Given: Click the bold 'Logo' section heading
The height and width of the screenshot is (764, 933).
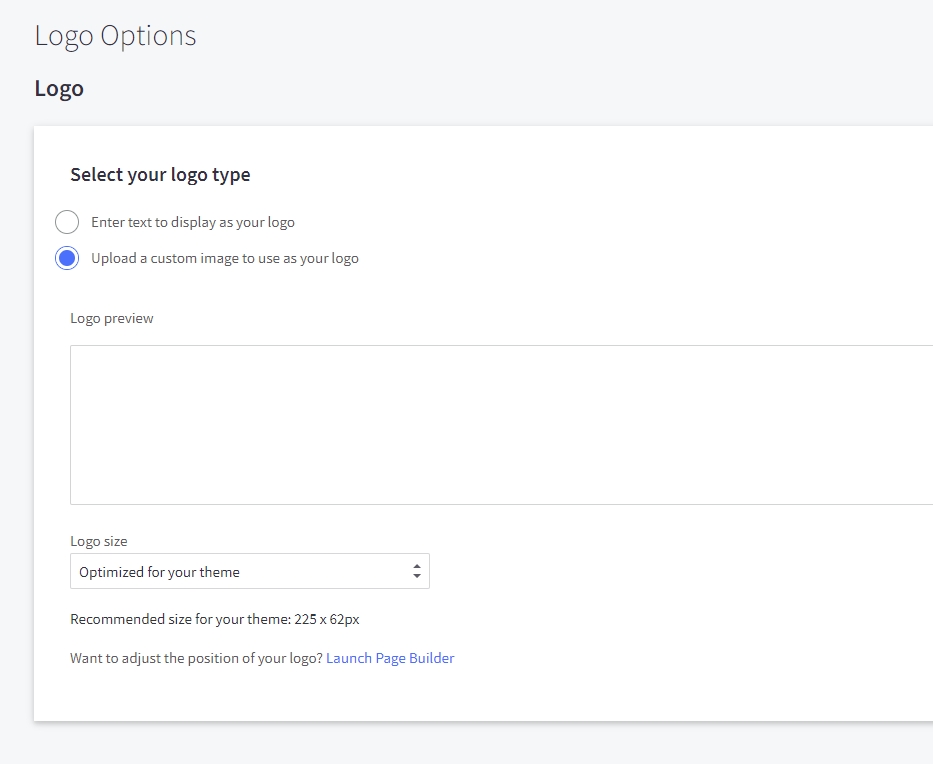Looking at the screenshot, I should point(59,89).
